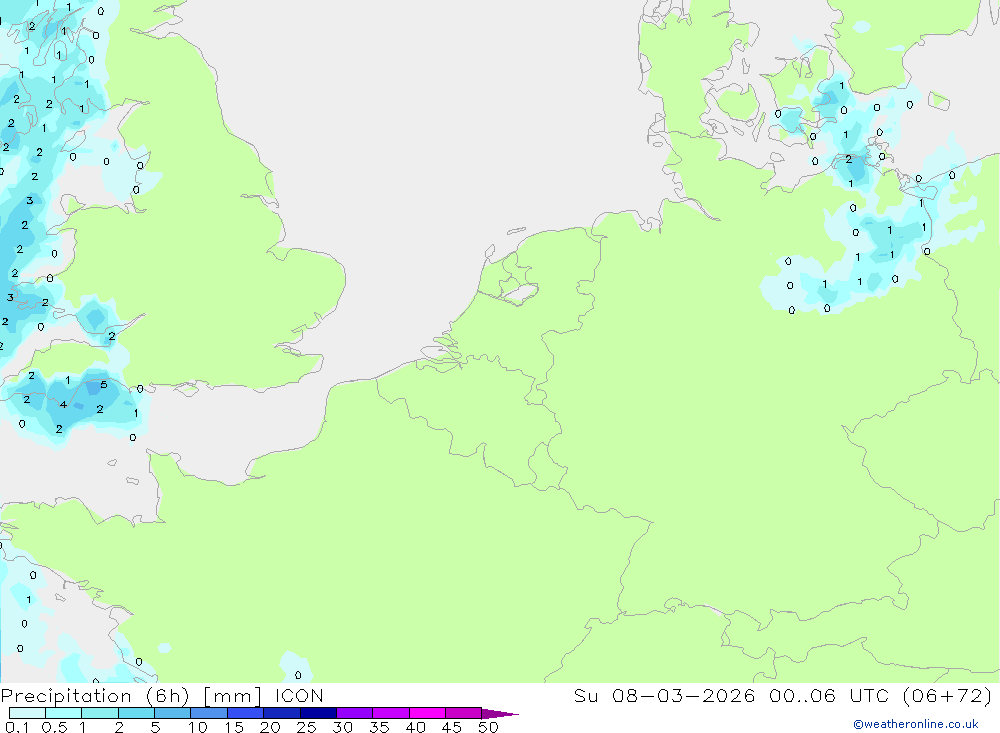The width and height of the screenshot is (1000, 733).
Task: Click the precipitation value "4" over Cornwall
Action: coord(63,404)
